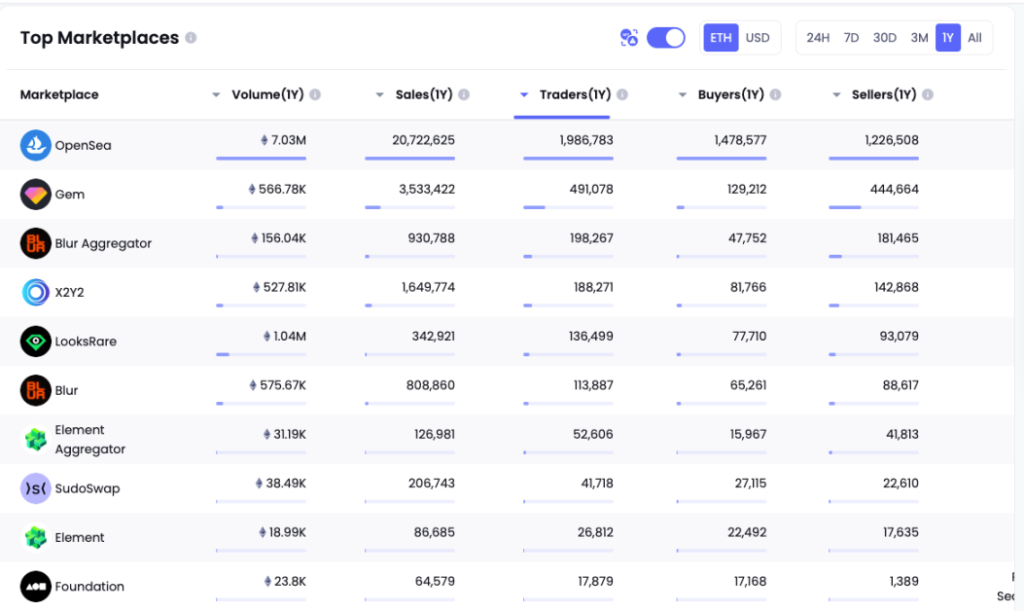1024x611 pixels.
Task: Select the 7D time range tab
Action: (x=851, y=38)
